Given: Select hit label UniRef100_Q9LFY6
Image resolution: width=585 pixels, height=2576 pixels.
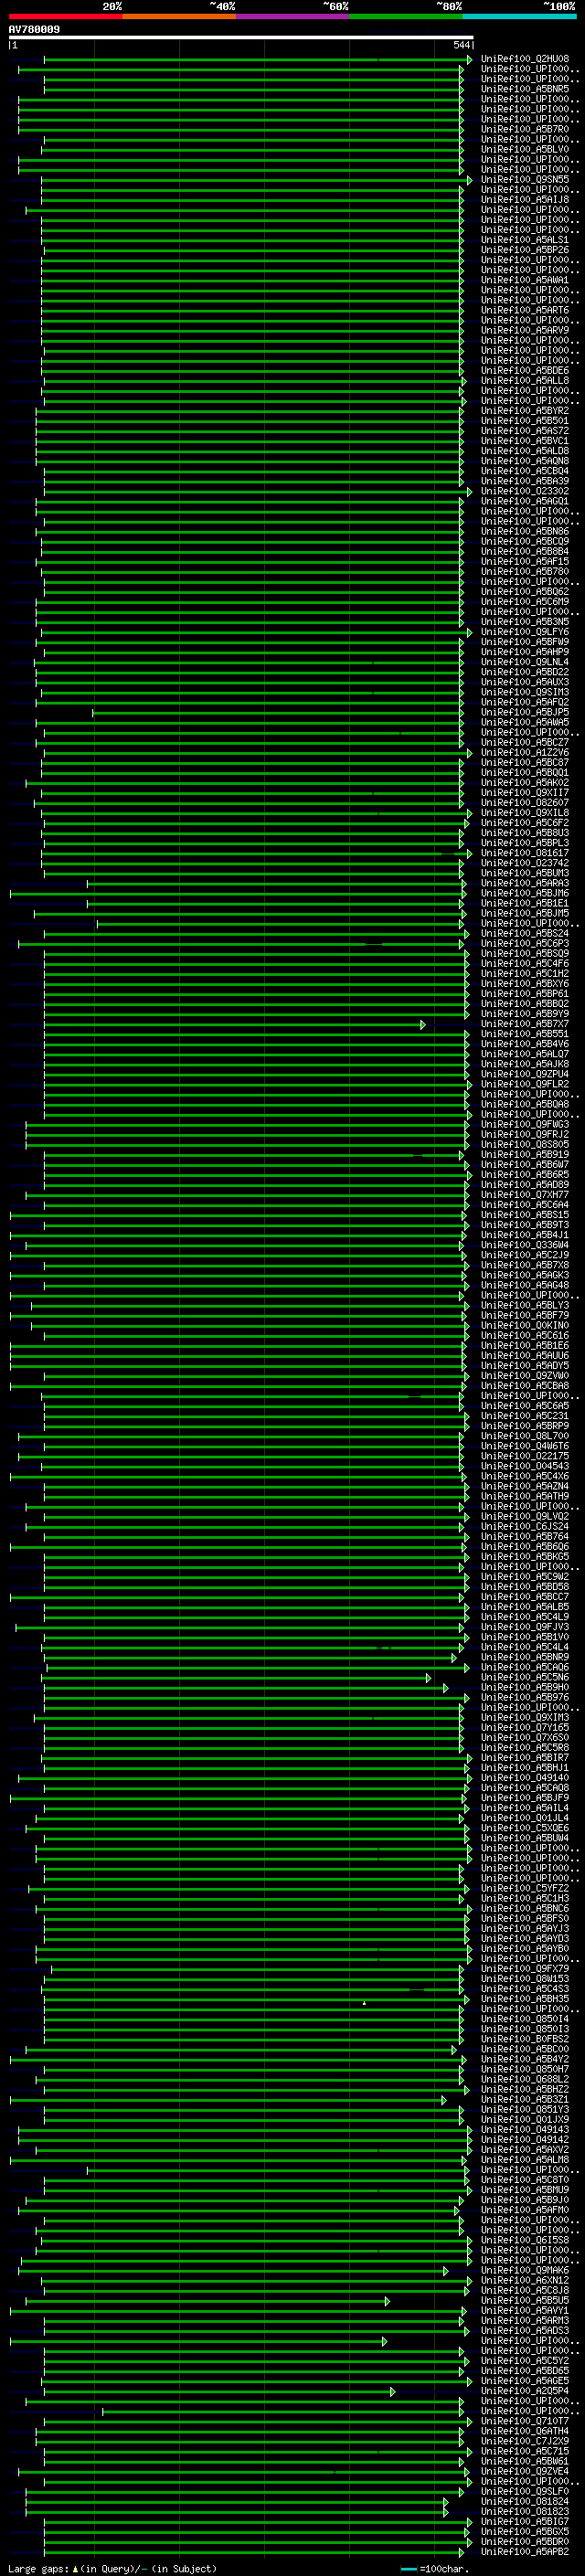Looking at the screenshot, I should (x=525, y=632).
